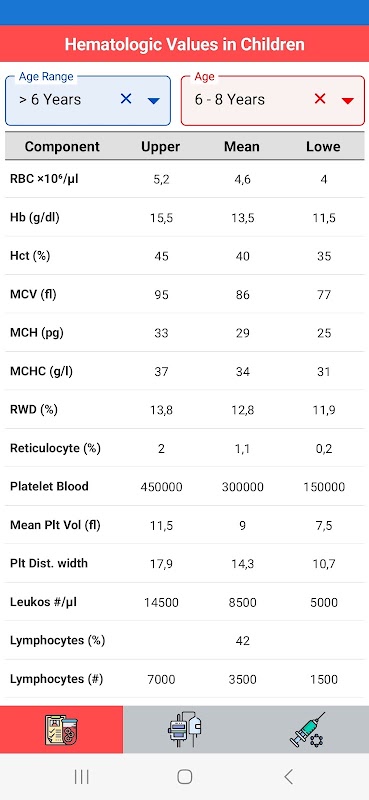
Task: Select the Platelet Blood row
Action: point(184,486)
